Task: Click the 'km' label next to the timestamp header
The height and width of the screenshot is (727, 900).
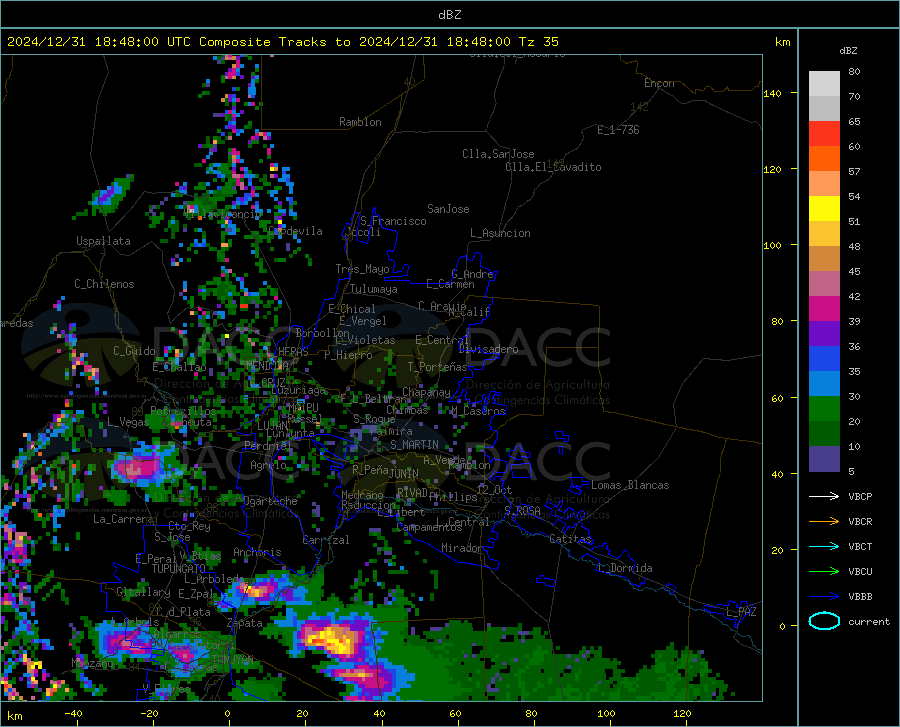Action: pyautogui.click(x=782, y=42)
